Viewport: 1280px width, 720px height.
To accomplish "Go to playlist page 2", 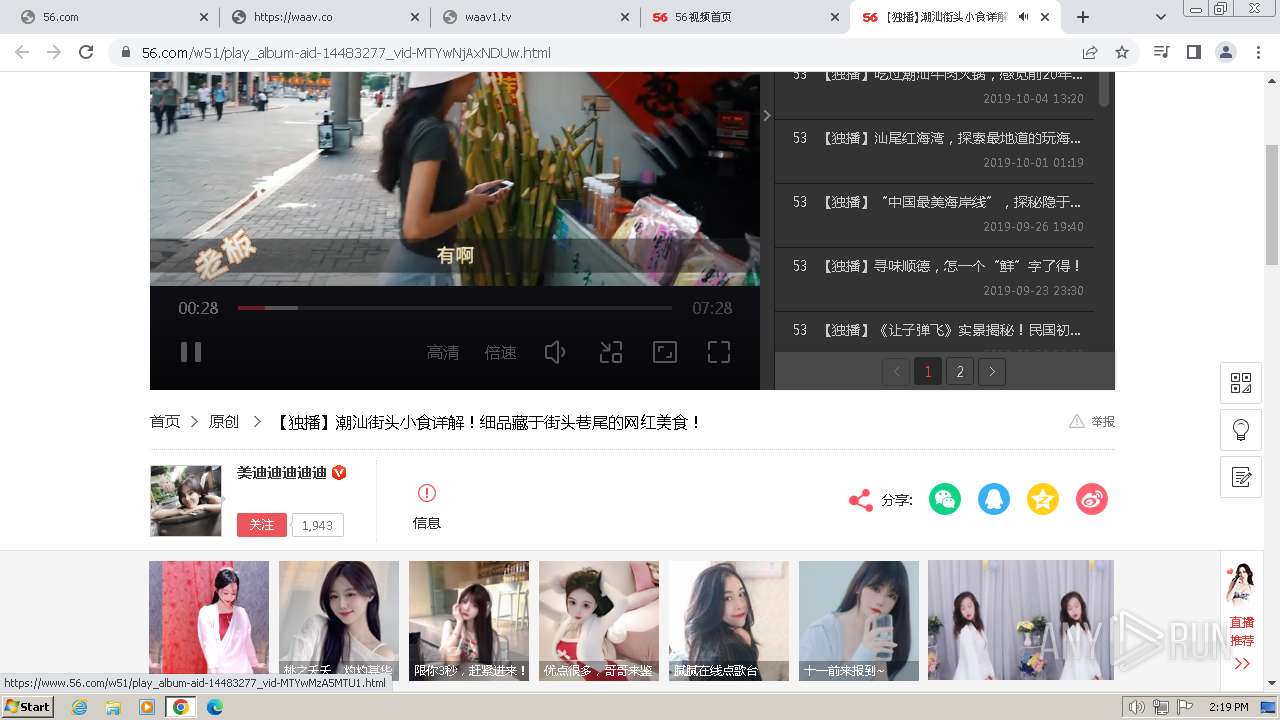I will tap(960, 372).
